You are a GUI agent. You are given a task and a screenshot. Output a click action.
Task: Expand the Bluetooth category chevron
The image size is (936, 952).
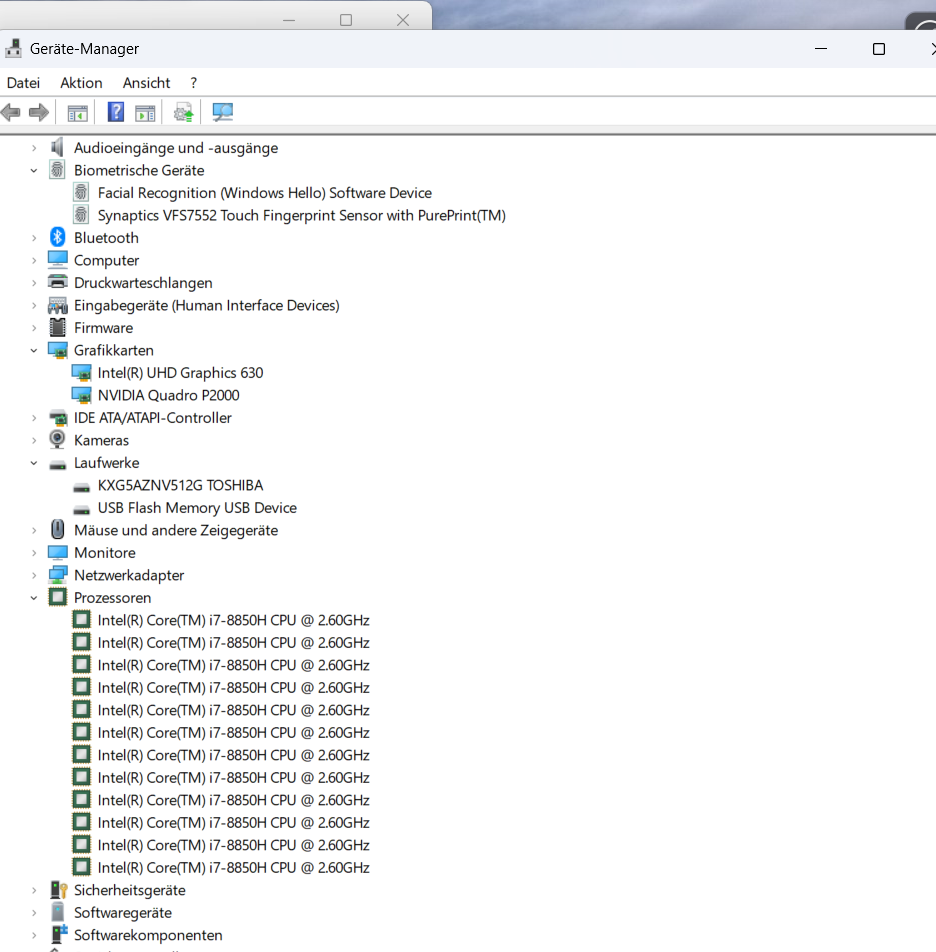pos(34,238)
